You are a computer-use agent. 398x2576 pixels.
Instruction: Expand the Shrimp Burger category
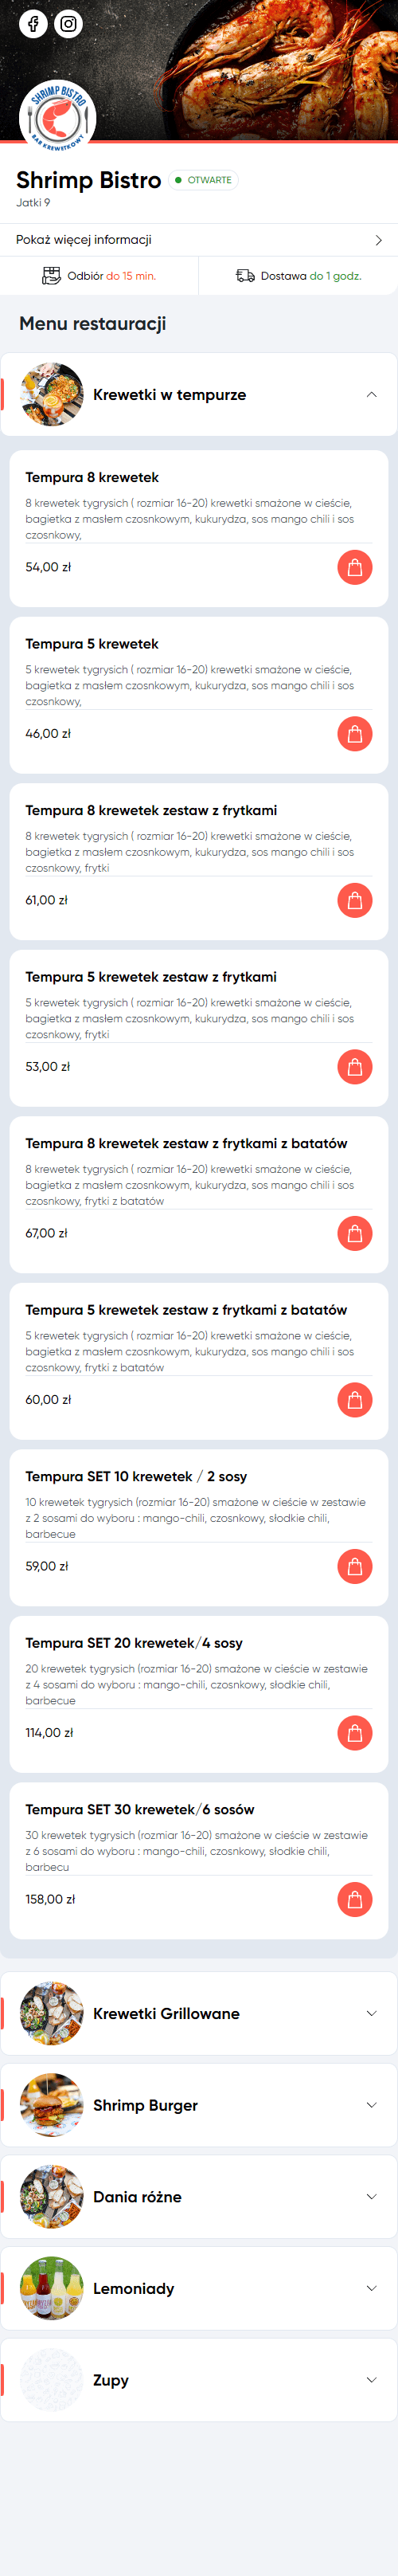tap(199, 2105)
